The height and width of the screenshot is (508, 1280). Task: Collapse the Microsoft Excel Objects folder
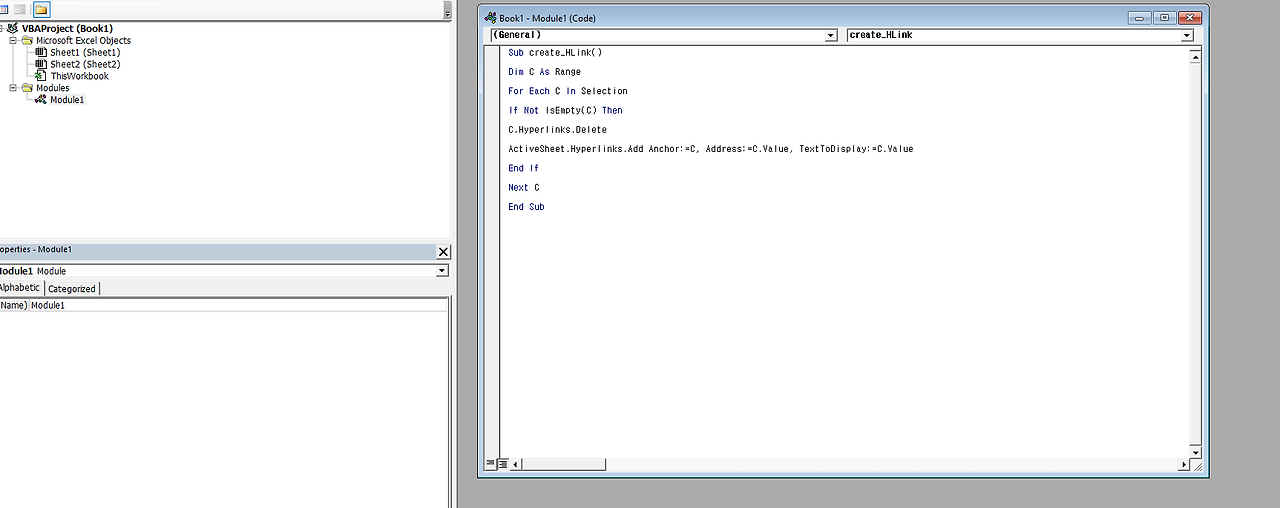coord(13,41)
